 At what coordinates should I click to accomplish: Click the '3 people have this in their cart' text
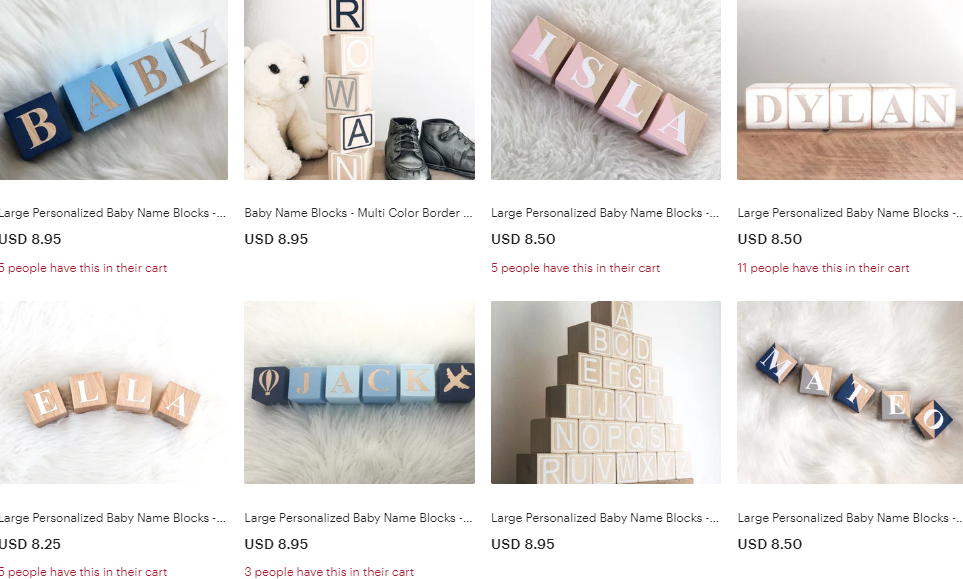tap(329, 572)
